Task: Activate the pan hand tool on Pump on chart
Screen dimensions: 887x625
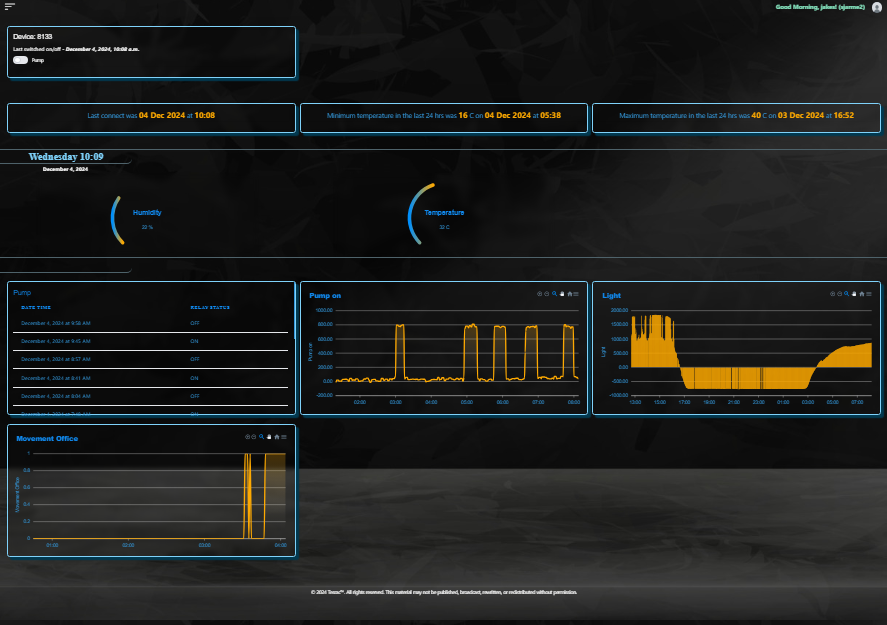Action: point(562,294)
